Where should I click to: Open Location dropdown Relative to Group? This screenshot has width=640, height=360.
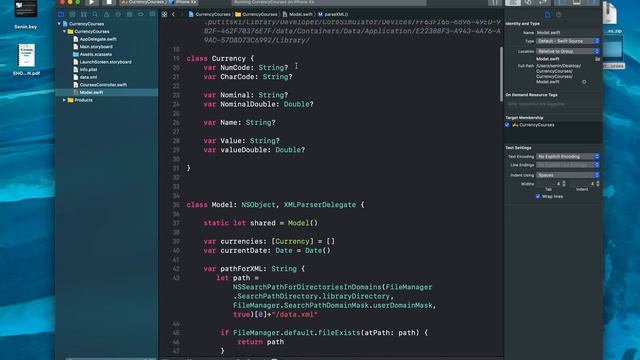coord(568,51)
